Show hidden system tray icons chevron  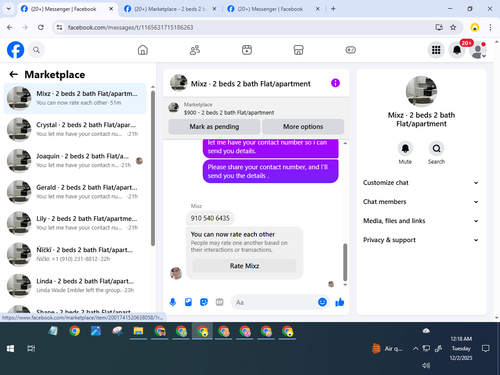[415, 349]
